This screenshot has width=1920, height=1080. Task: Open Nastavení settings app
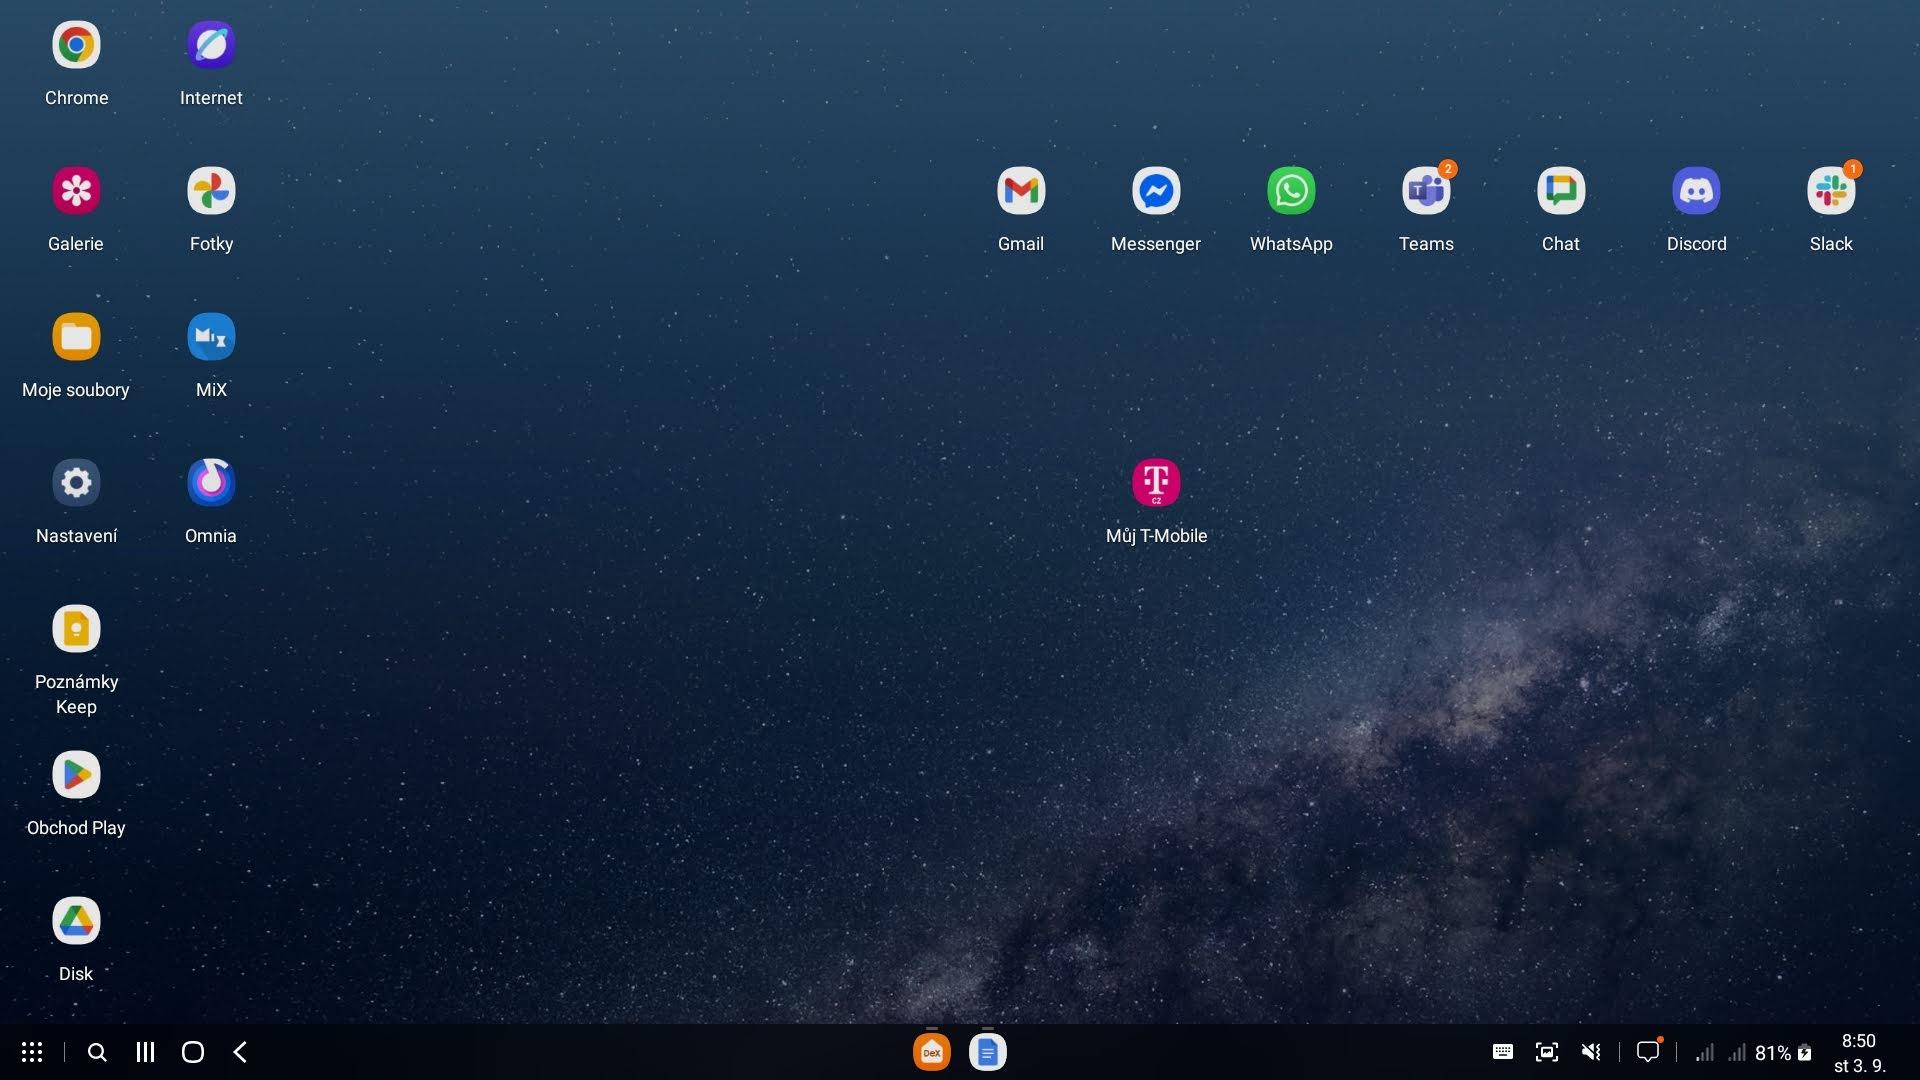click(76, 483)
